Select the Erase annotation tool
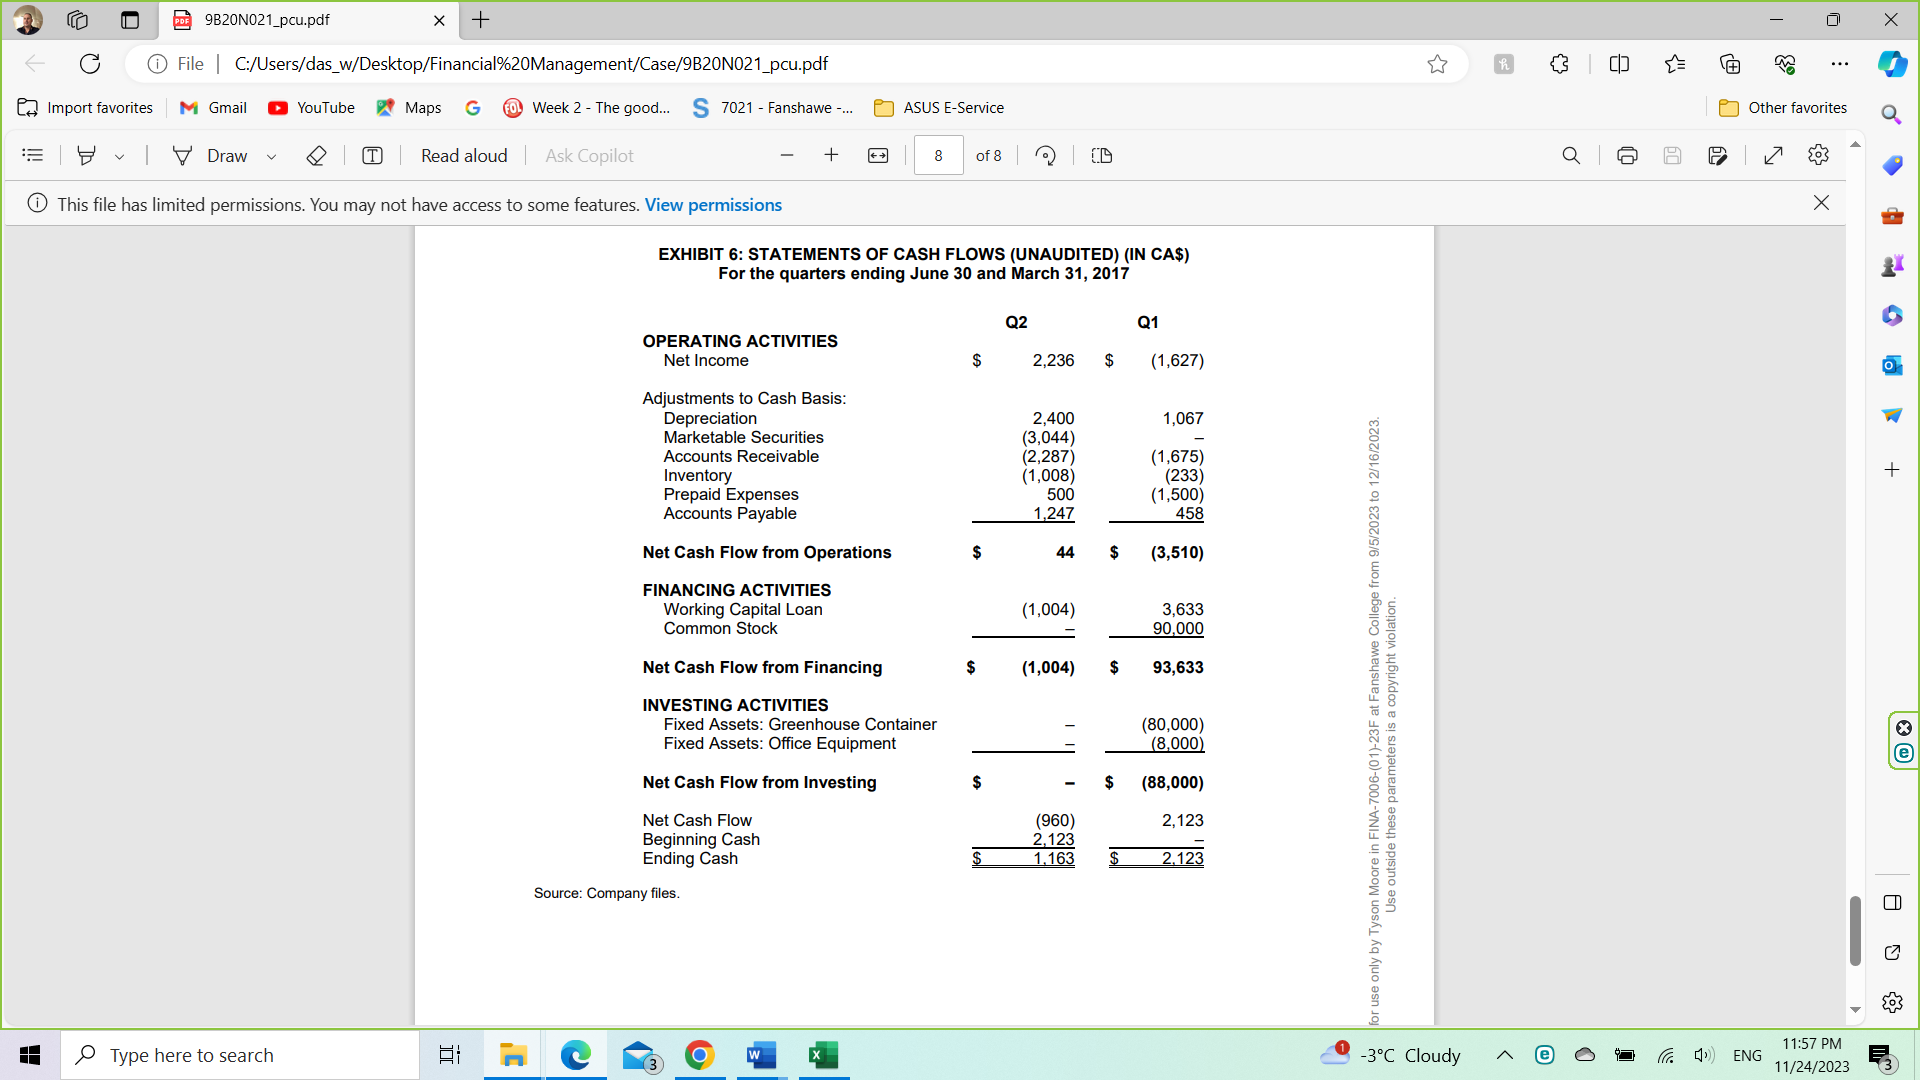 pos(317,155)
